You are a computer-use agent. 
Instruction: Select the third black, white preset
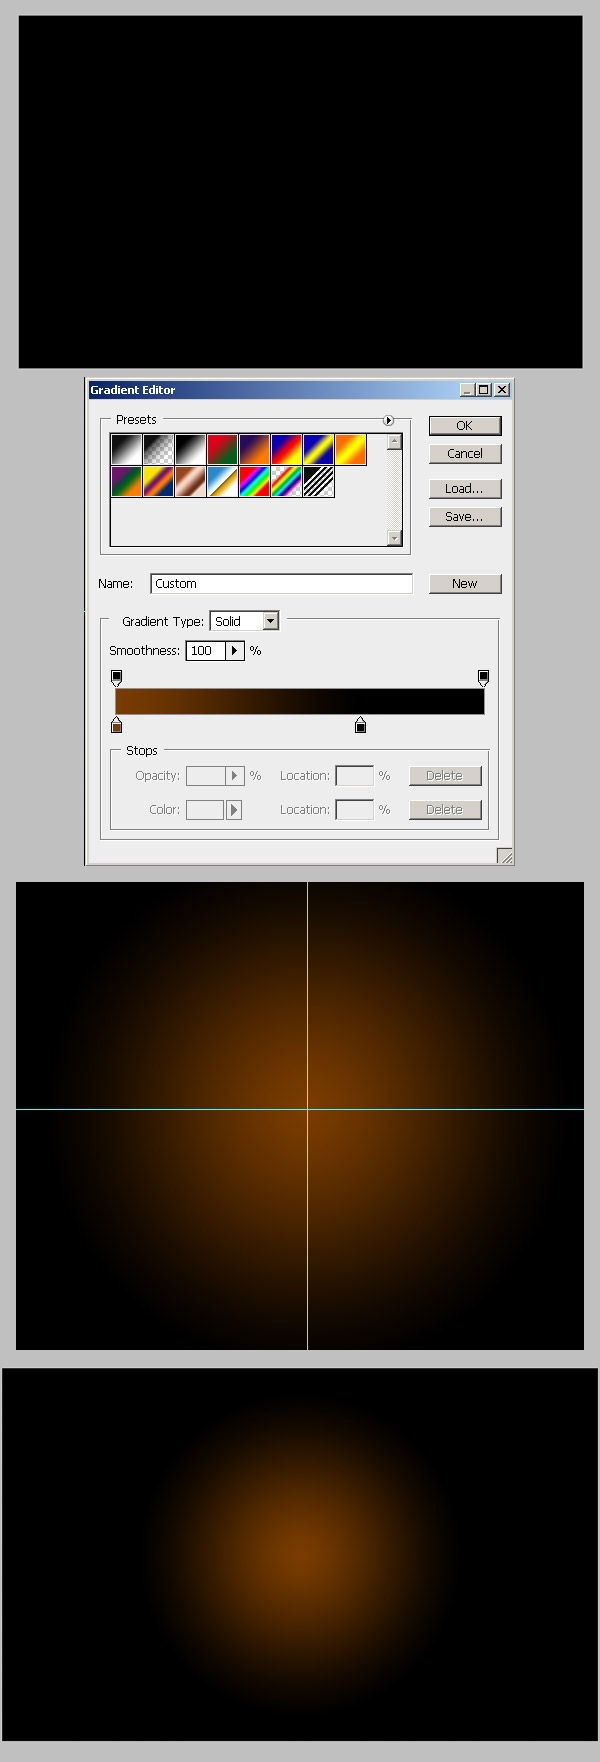pos(191,450)
